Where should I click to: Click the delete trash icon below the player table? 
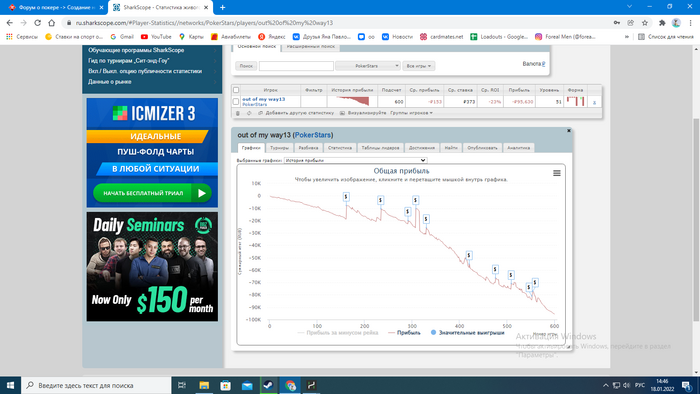[x=238, y=113]
